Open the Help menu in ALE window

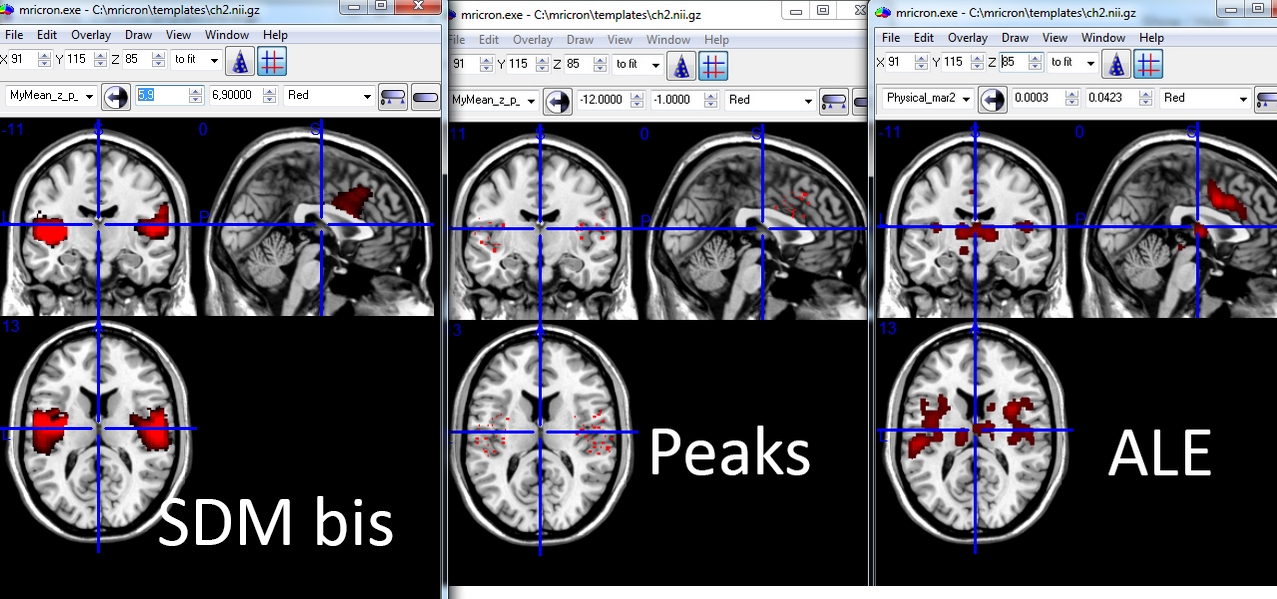click(1152, 38)
